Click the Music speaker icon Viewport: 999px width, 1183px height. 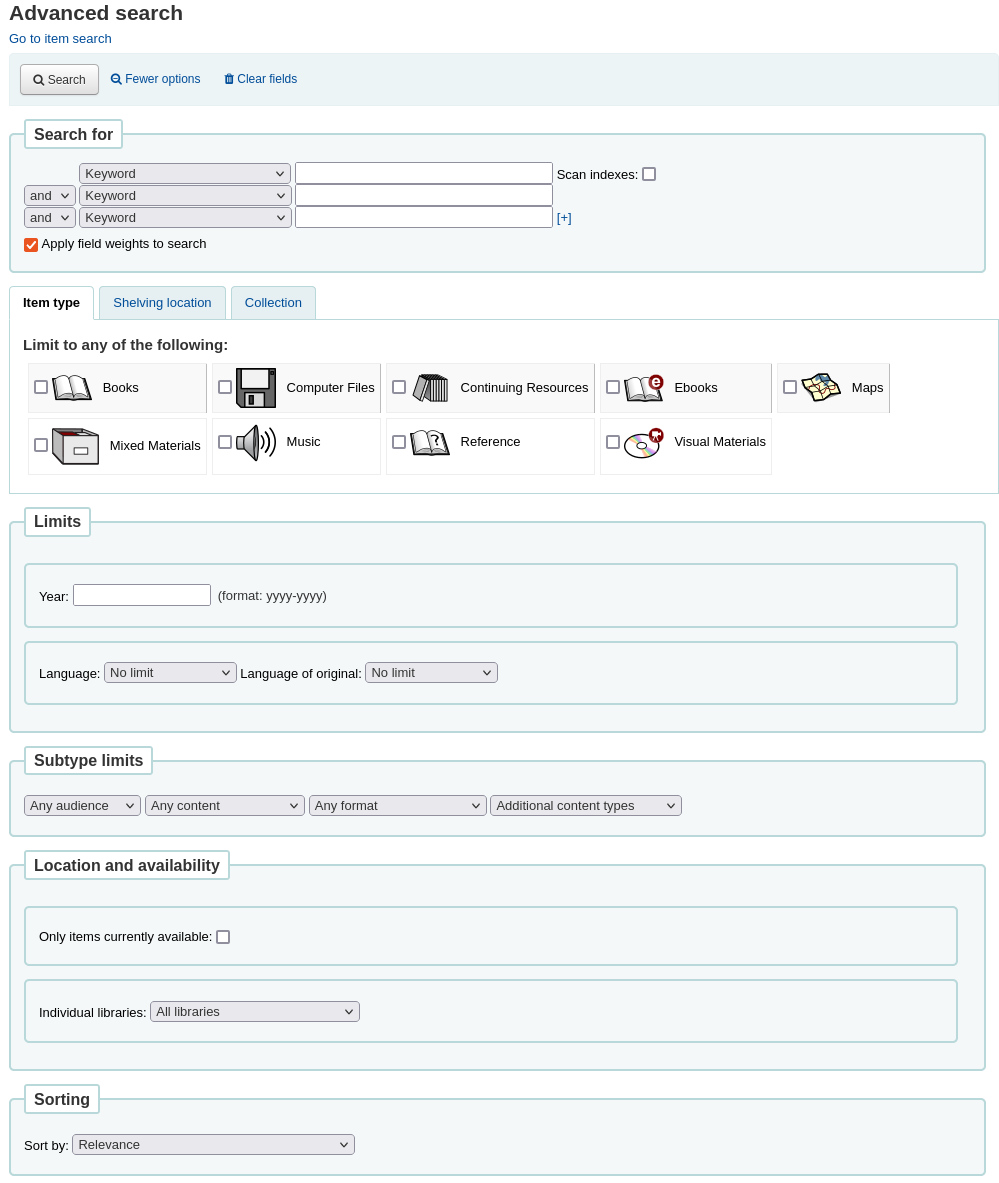point(256,442)
